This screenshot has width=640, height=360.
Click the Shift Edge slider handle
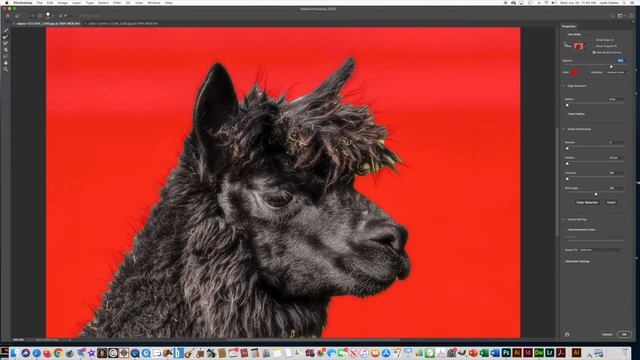pos(596,194)
